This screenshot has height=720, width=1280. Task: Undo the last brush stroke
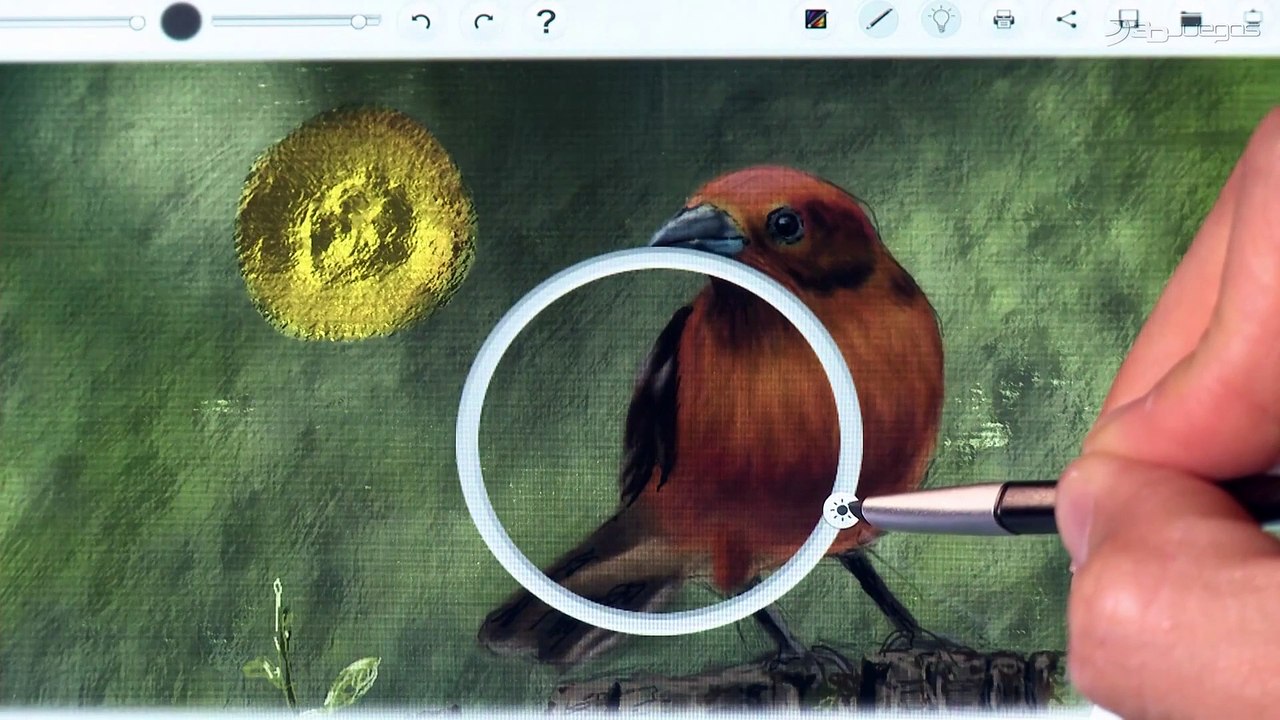[421, 21]
